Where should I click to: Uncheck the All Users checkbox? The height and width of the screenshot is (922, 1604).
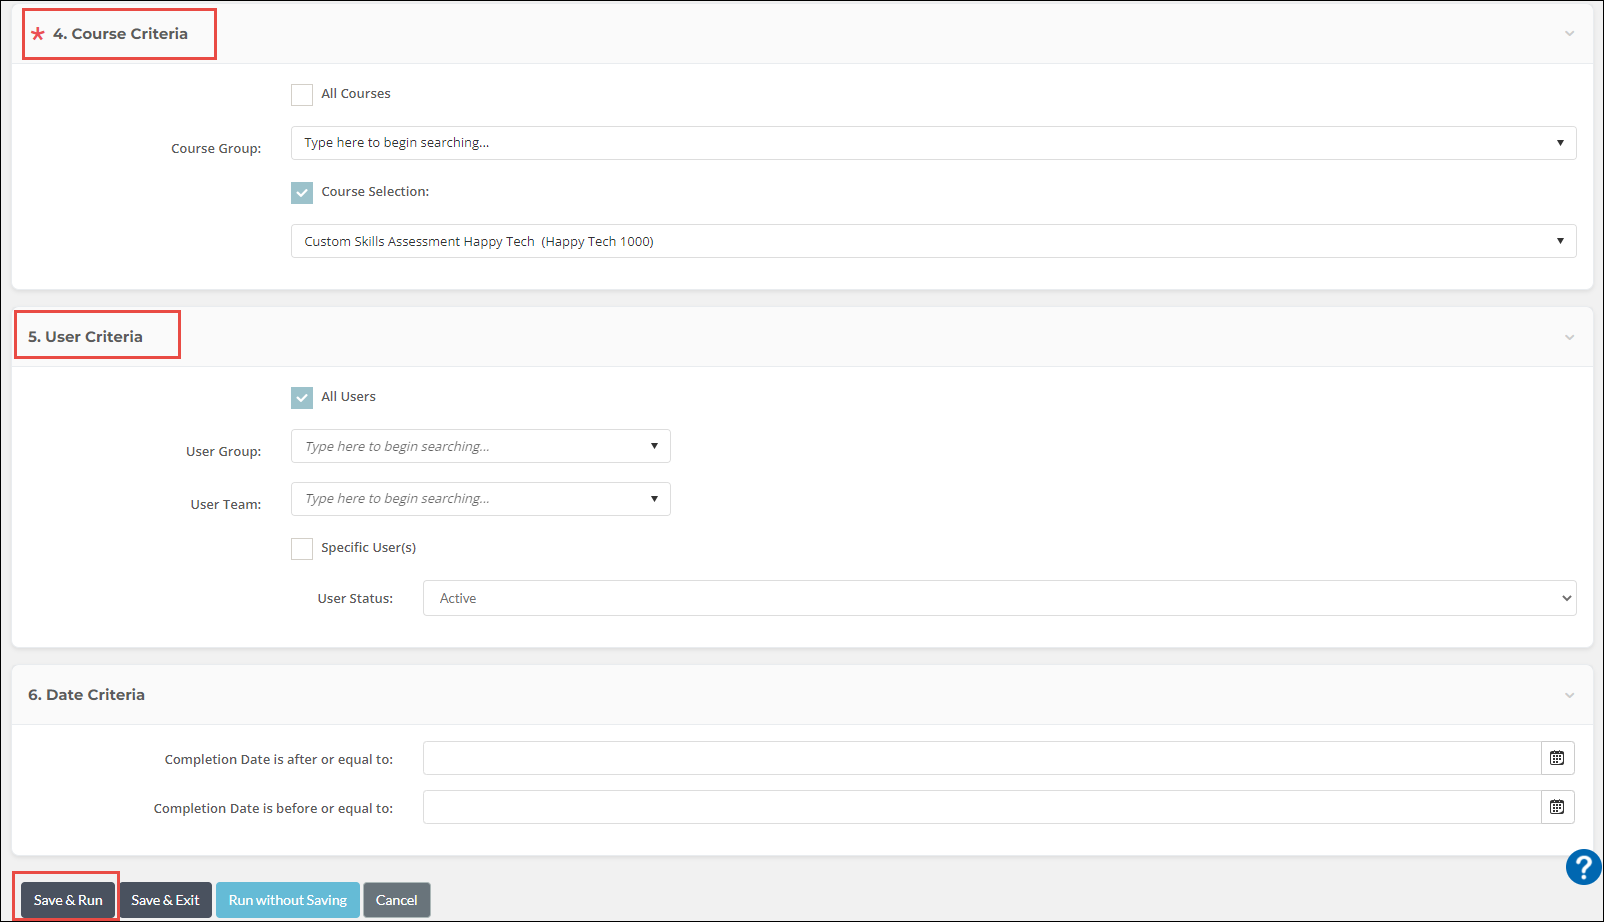302,398
